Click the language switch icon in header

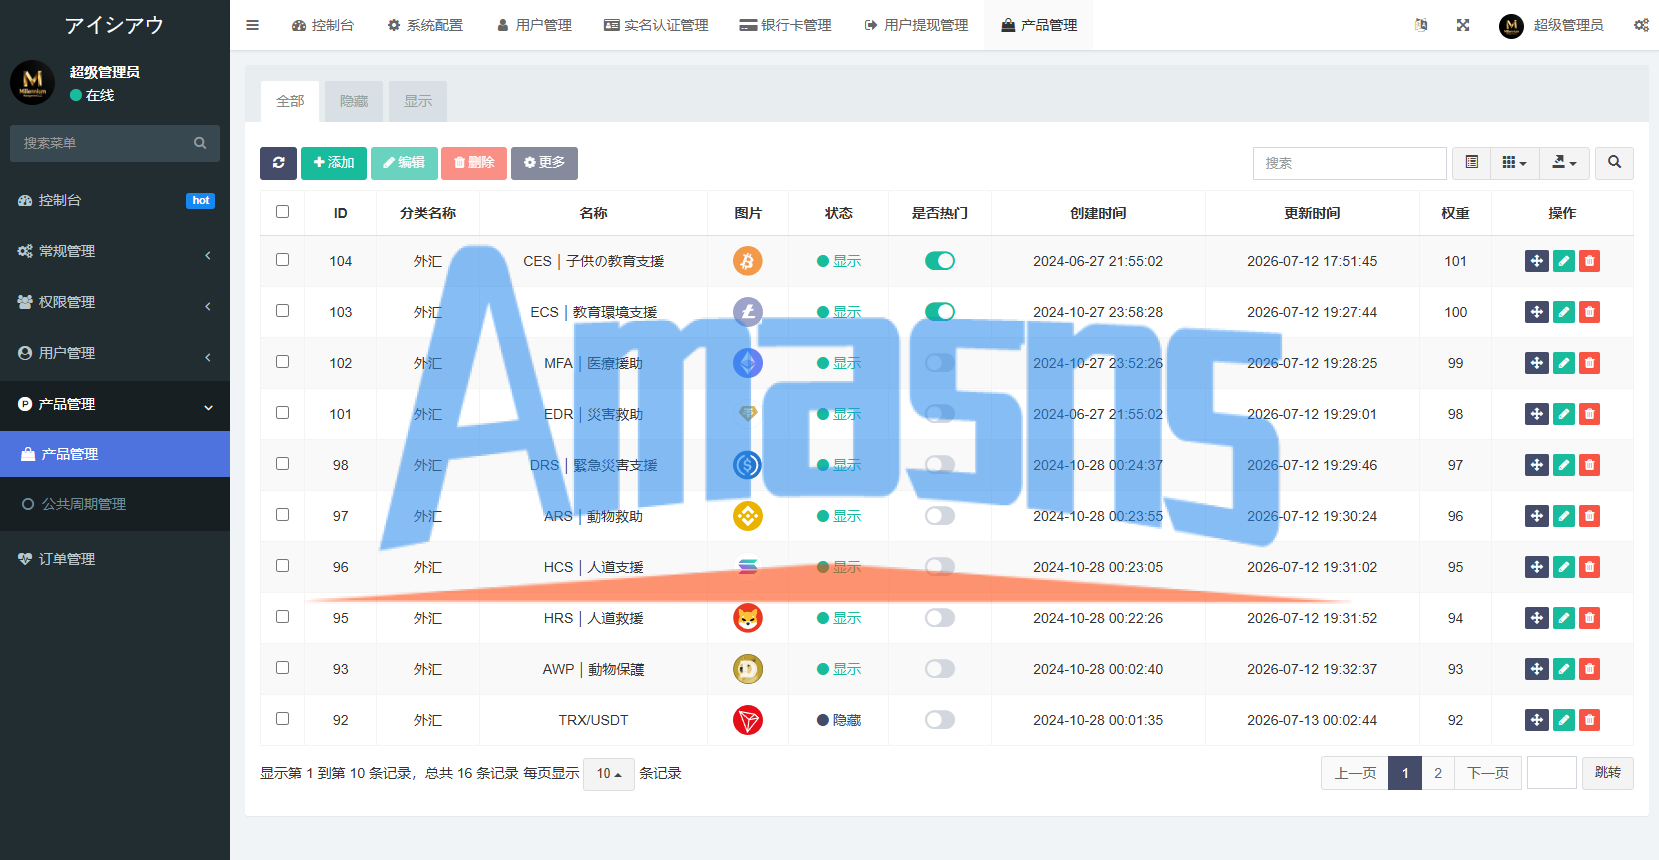[x=1421, y=25]
